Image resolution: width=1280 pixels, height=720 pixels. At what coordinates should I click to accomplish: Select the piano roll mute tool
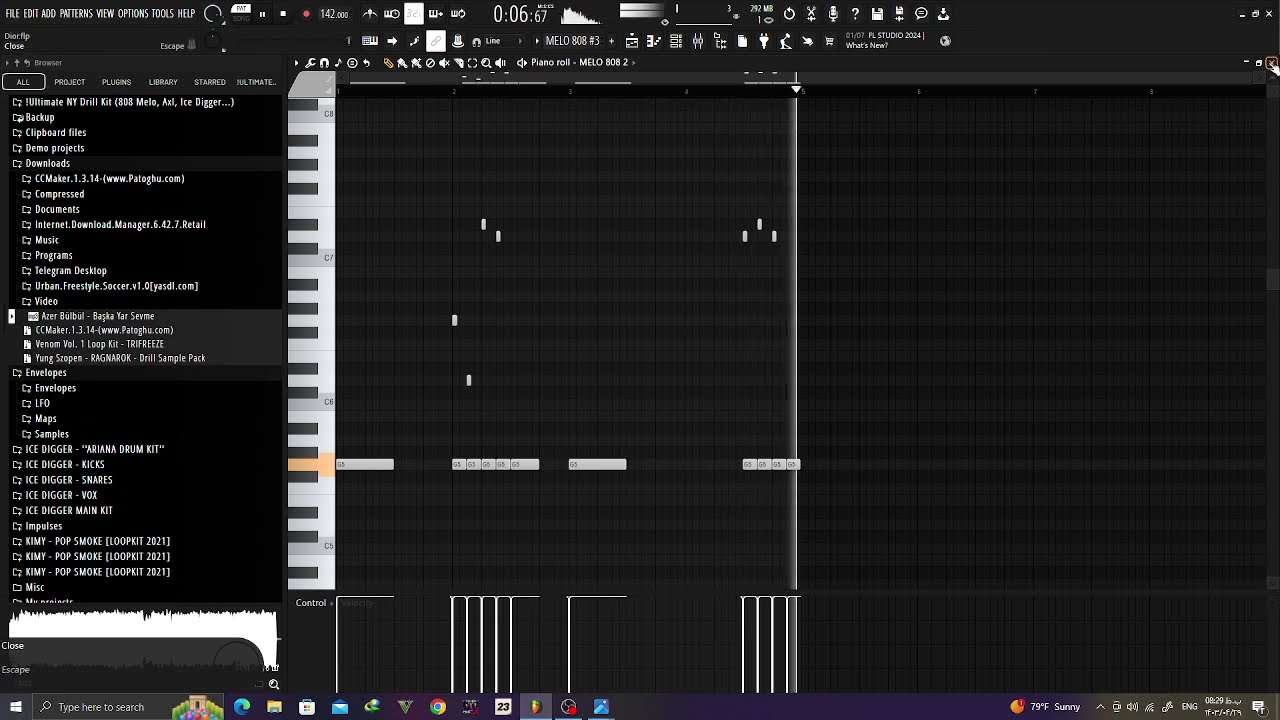pyautogui.click(x=444, y=62)
